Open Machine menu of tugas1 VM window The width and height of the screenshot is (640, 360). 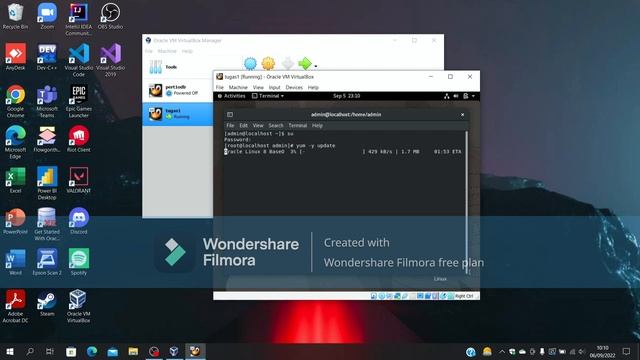pyautogui.click(x=238, y=87)
